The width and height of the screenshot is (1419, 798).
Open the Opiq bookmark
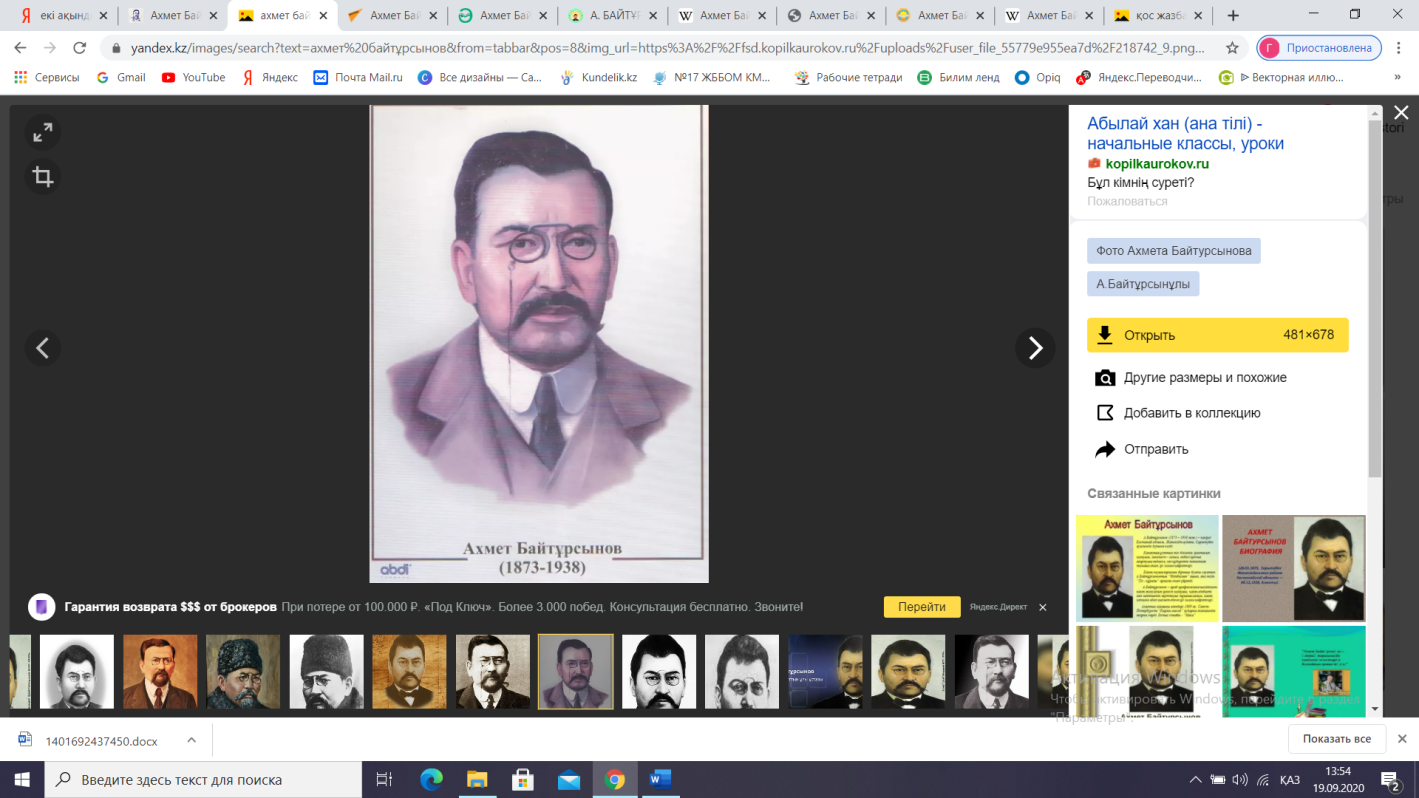(1037, 77)
